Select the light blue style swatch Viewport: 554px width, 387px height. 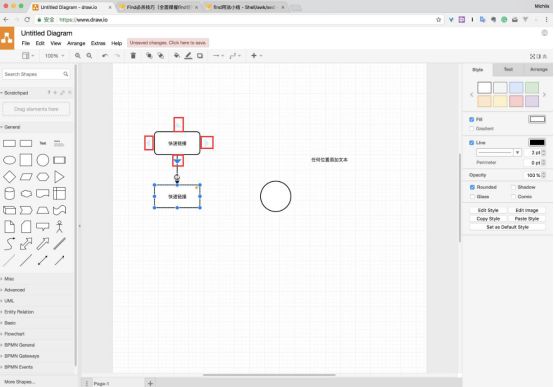coord(516,87)
